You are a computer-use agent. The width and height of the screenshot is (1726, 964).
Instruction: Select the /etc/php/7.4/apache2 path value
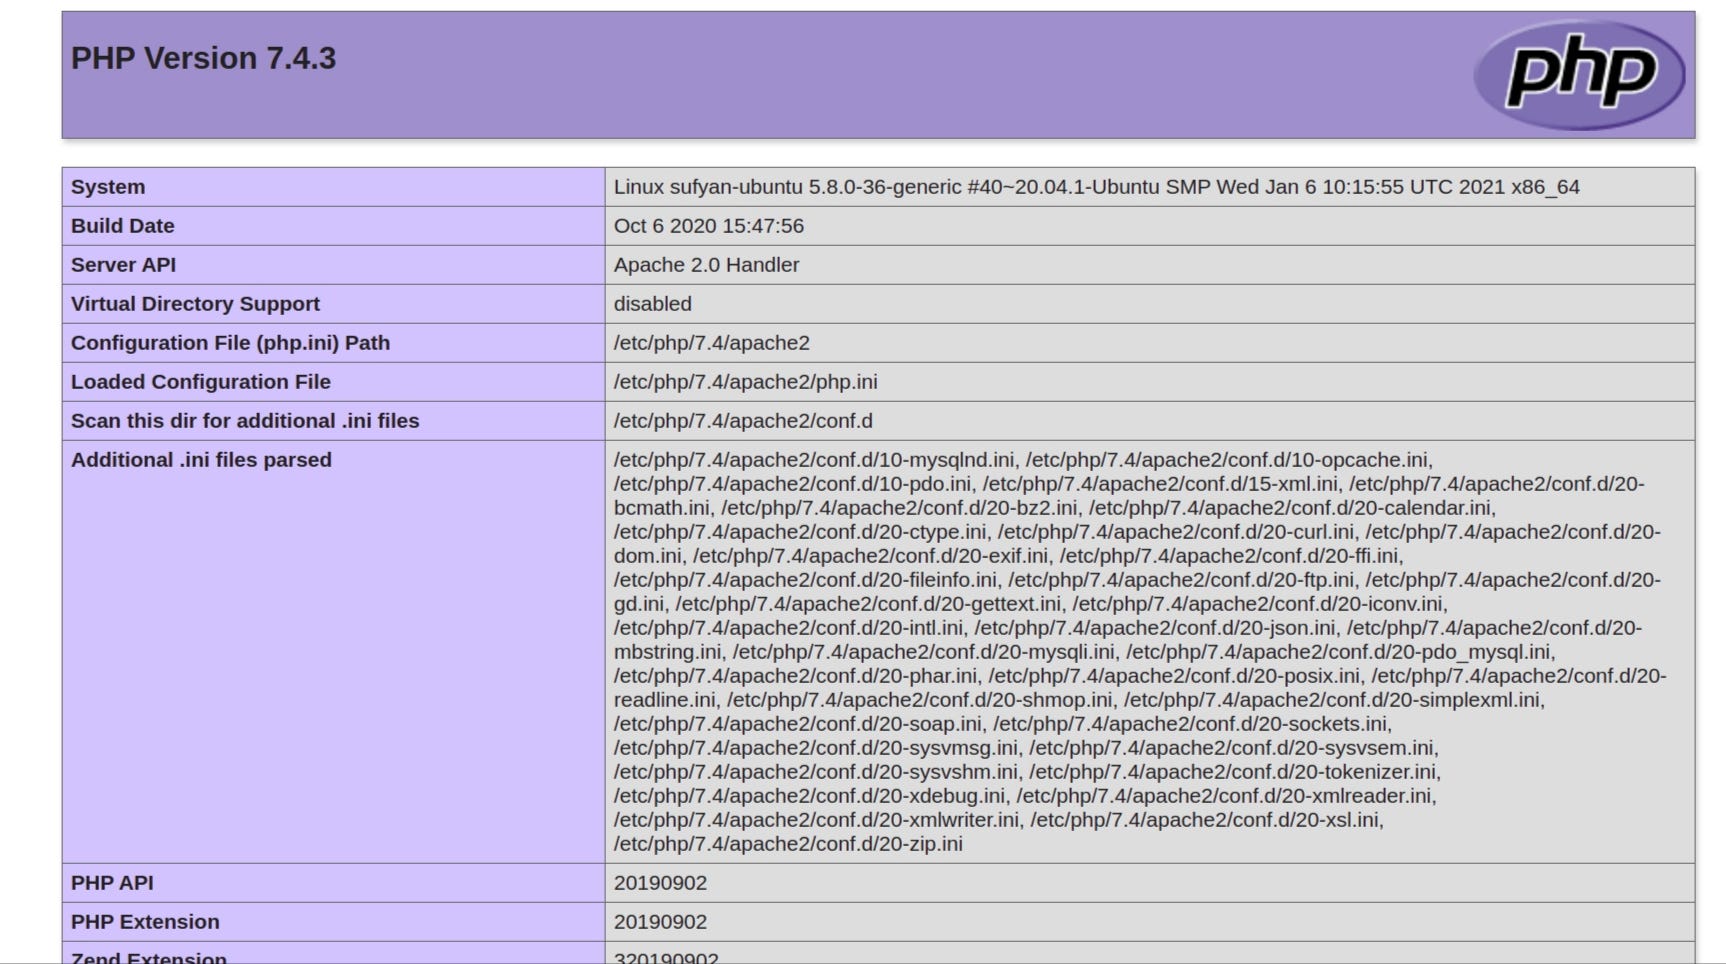pos(712,343)
